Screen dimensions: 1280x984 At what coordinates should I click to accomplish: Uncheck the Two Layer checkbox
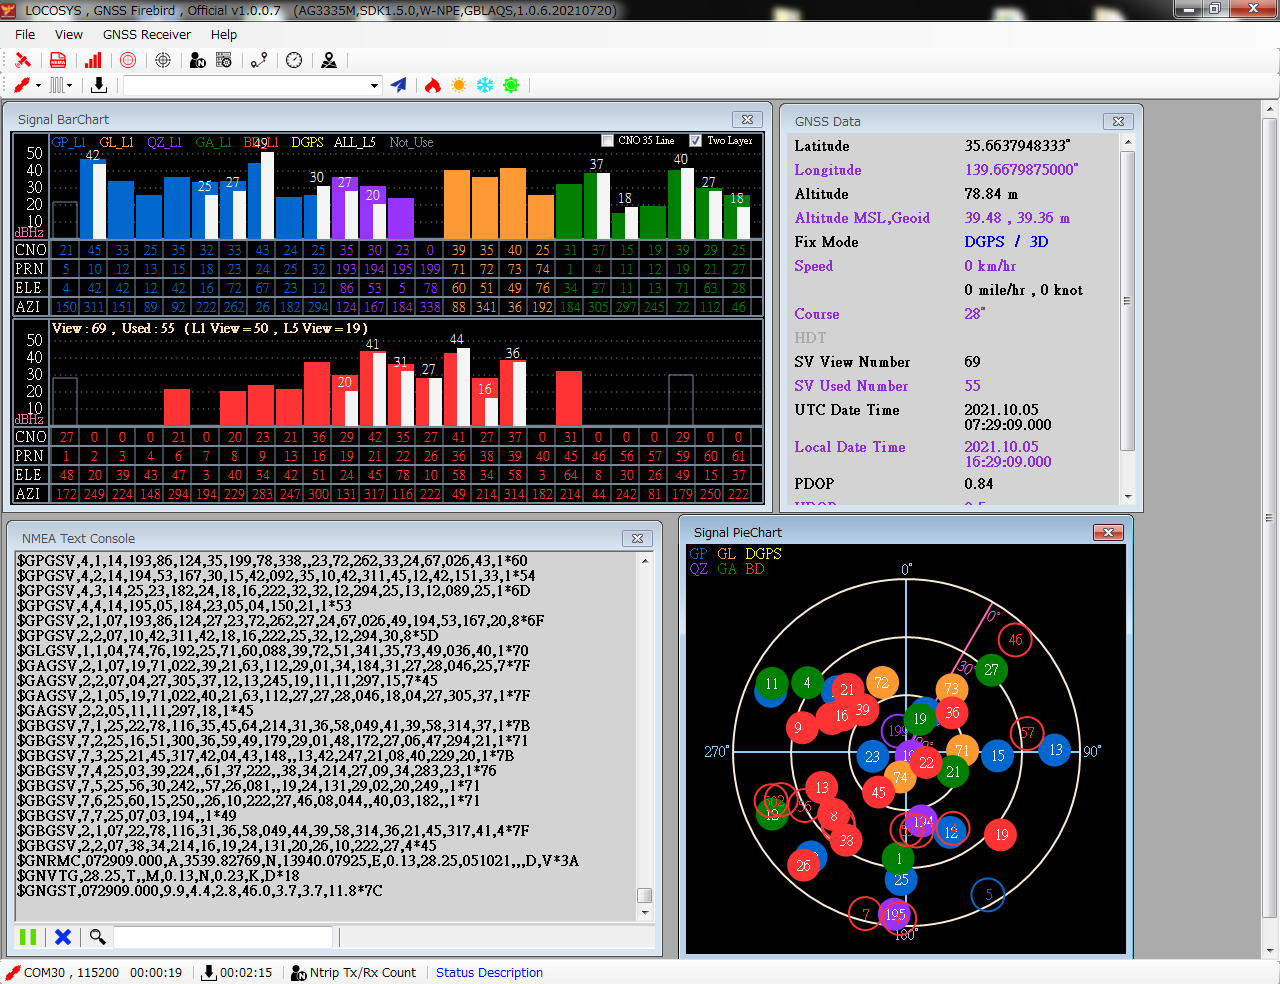coord(696,141)
